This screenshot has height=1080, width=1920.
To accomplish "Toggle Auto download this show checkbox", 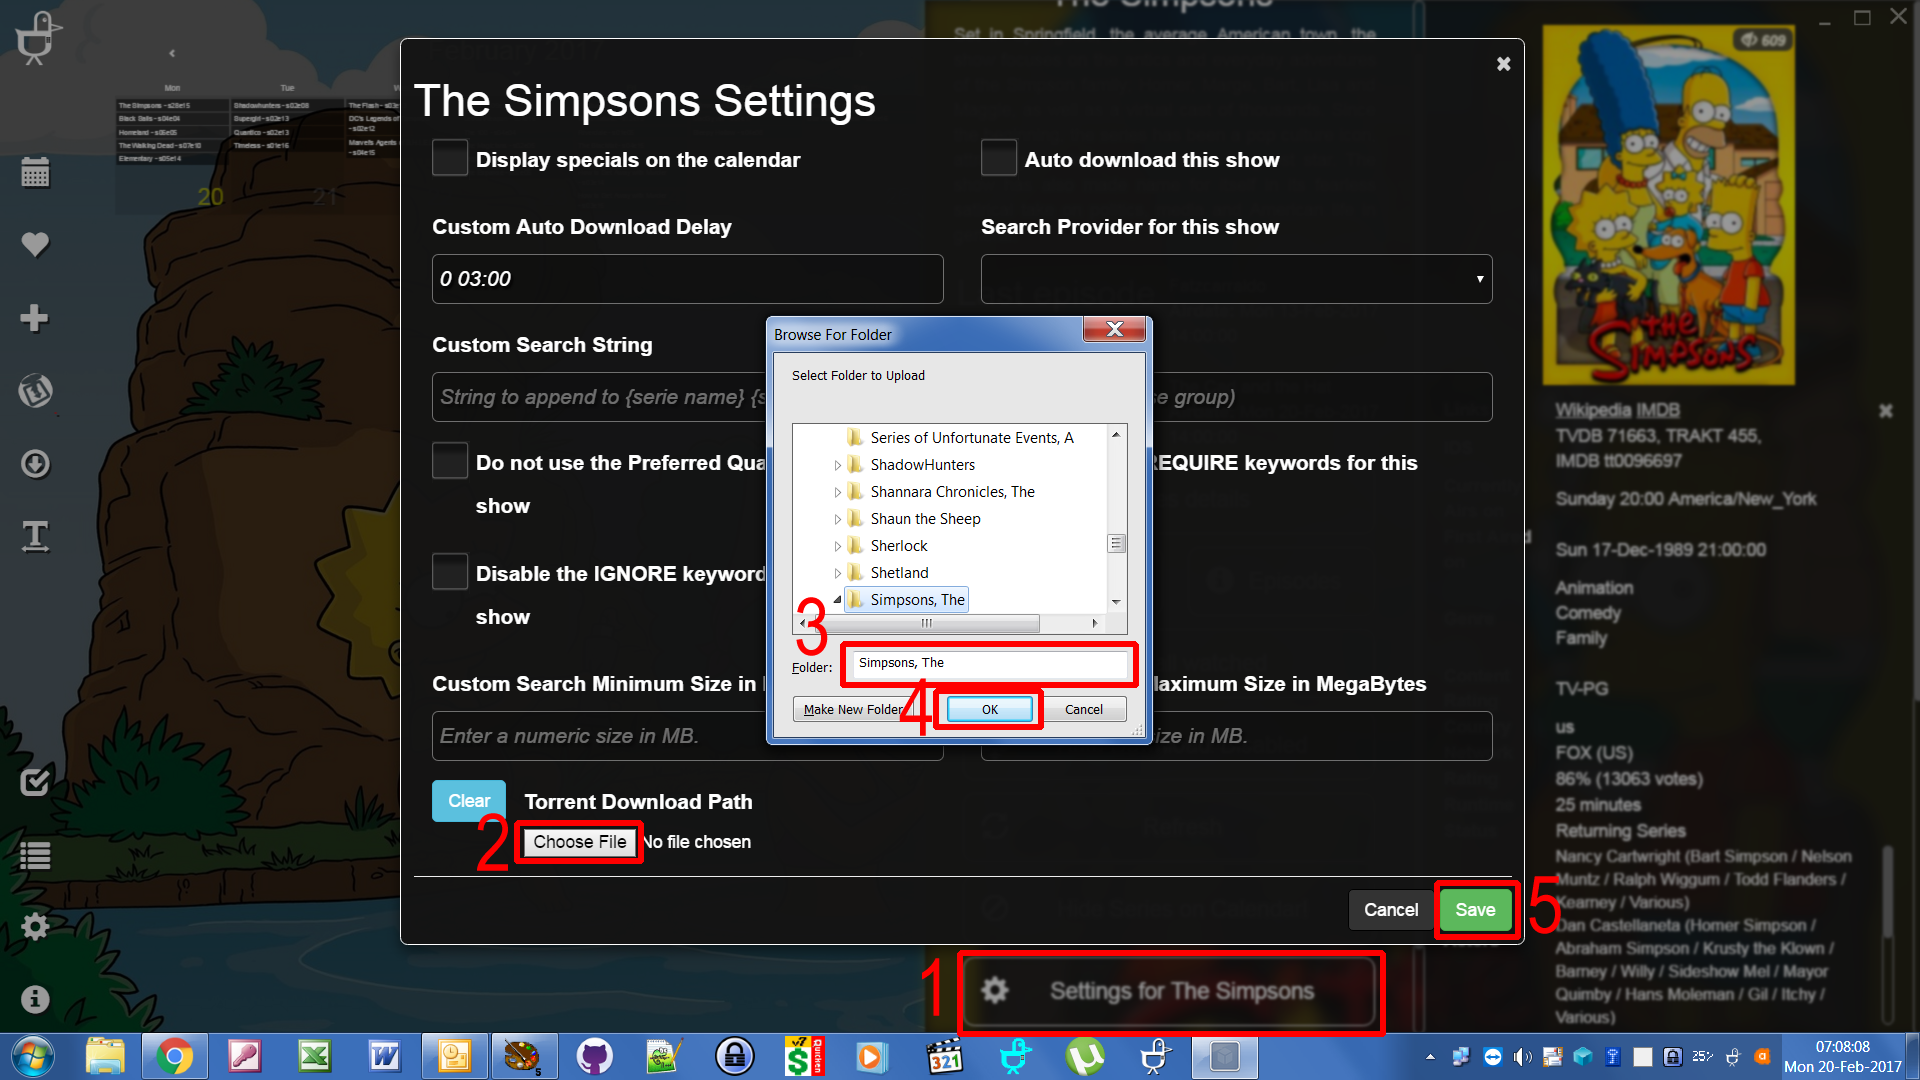I will tap(998, 158).
